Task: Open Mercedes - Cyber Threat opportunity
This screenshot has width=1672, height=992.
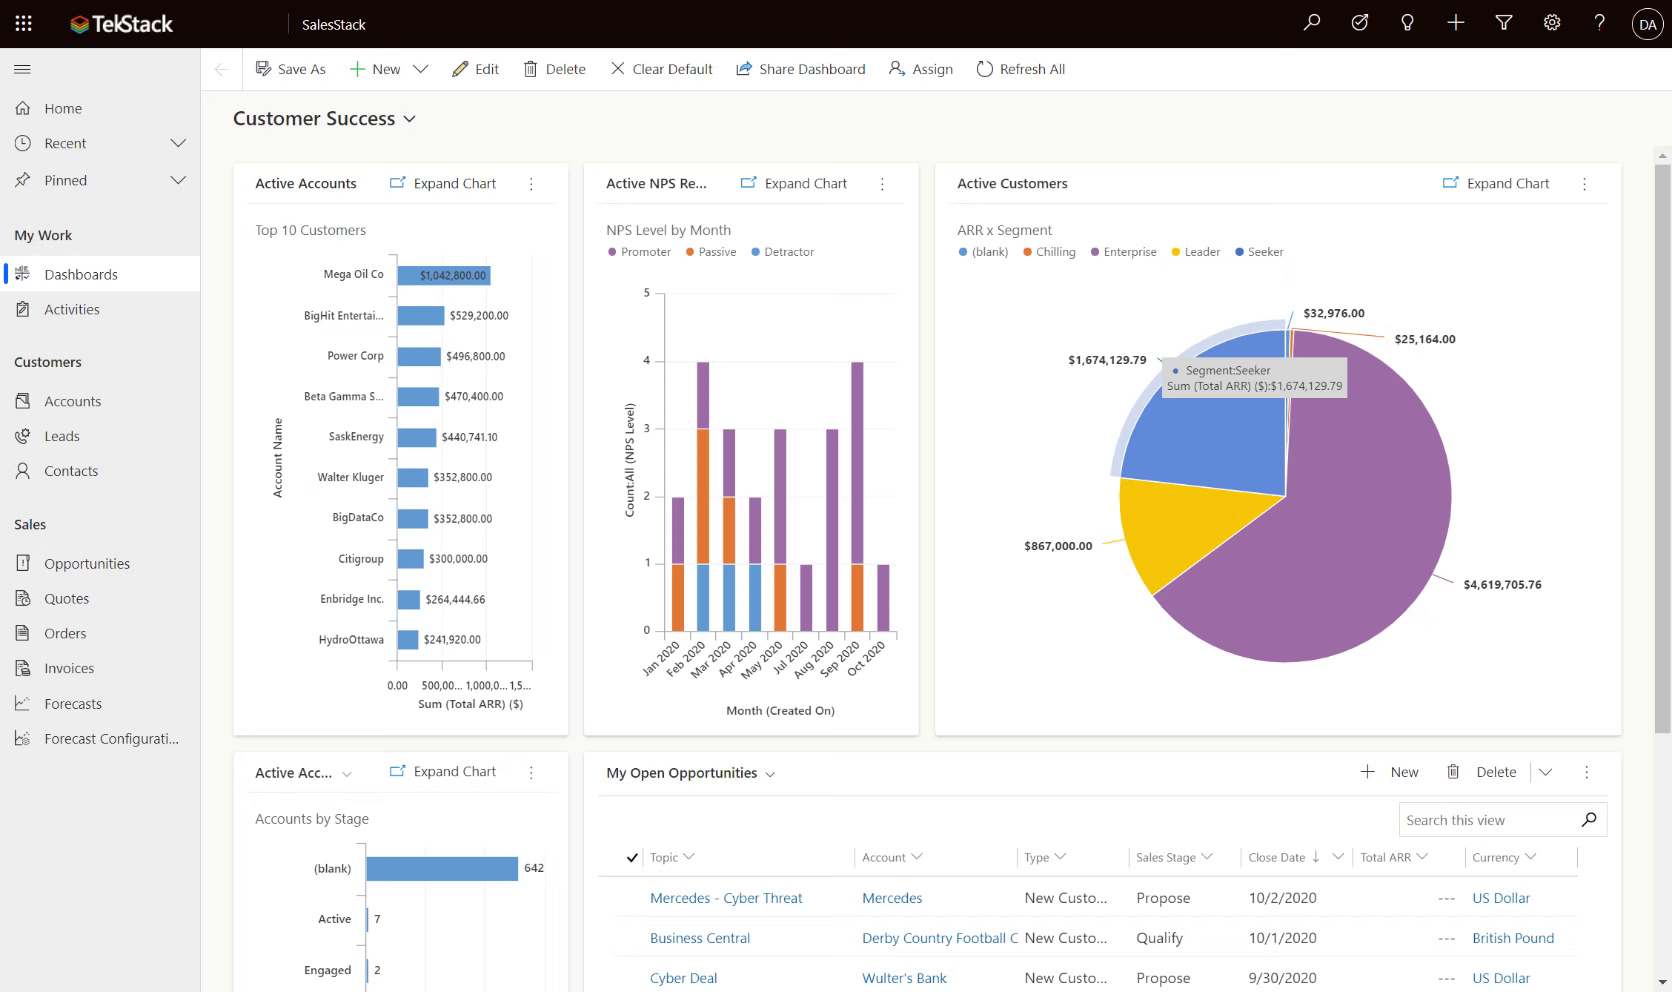Action: (x=726, y=898)
